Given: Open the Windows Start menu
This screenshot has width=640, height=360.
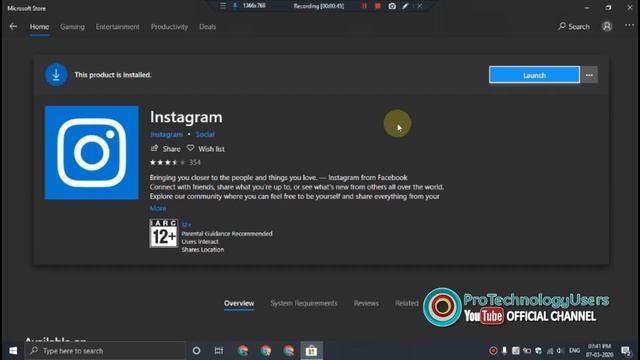Looking at the screenshot, I should 13,351.
